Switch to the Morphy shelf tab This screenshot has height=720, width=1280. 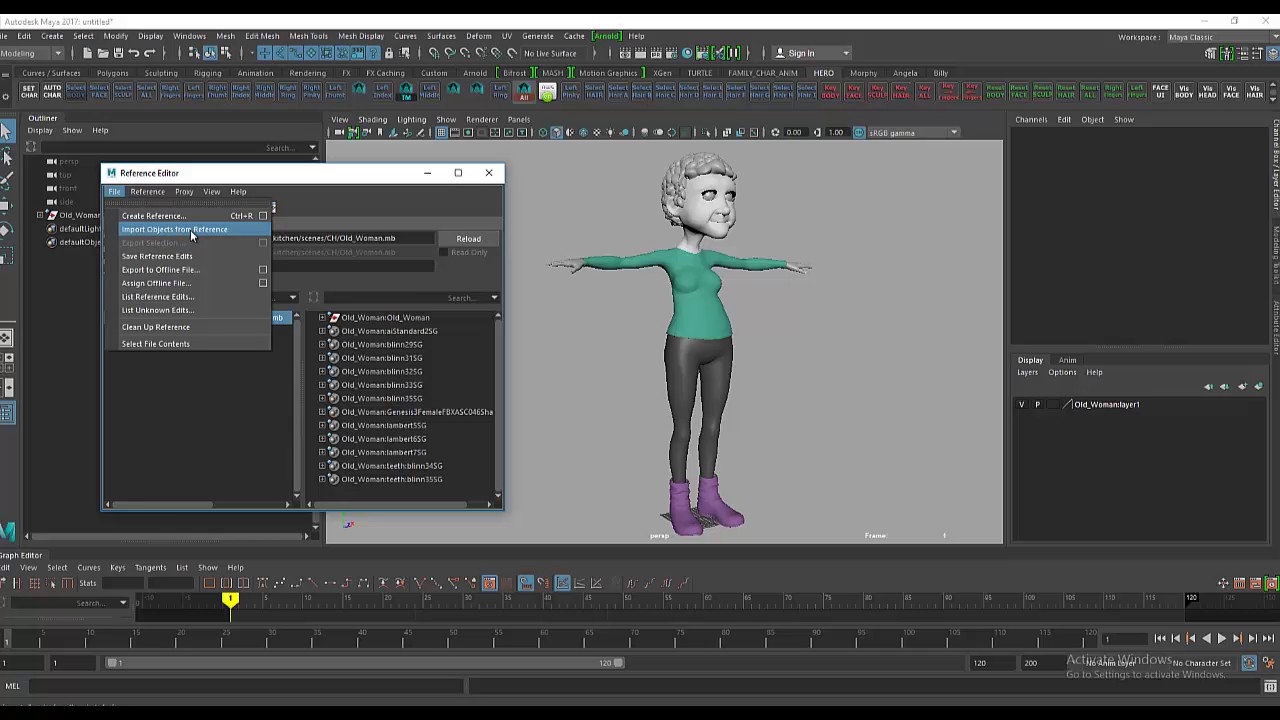863,73
